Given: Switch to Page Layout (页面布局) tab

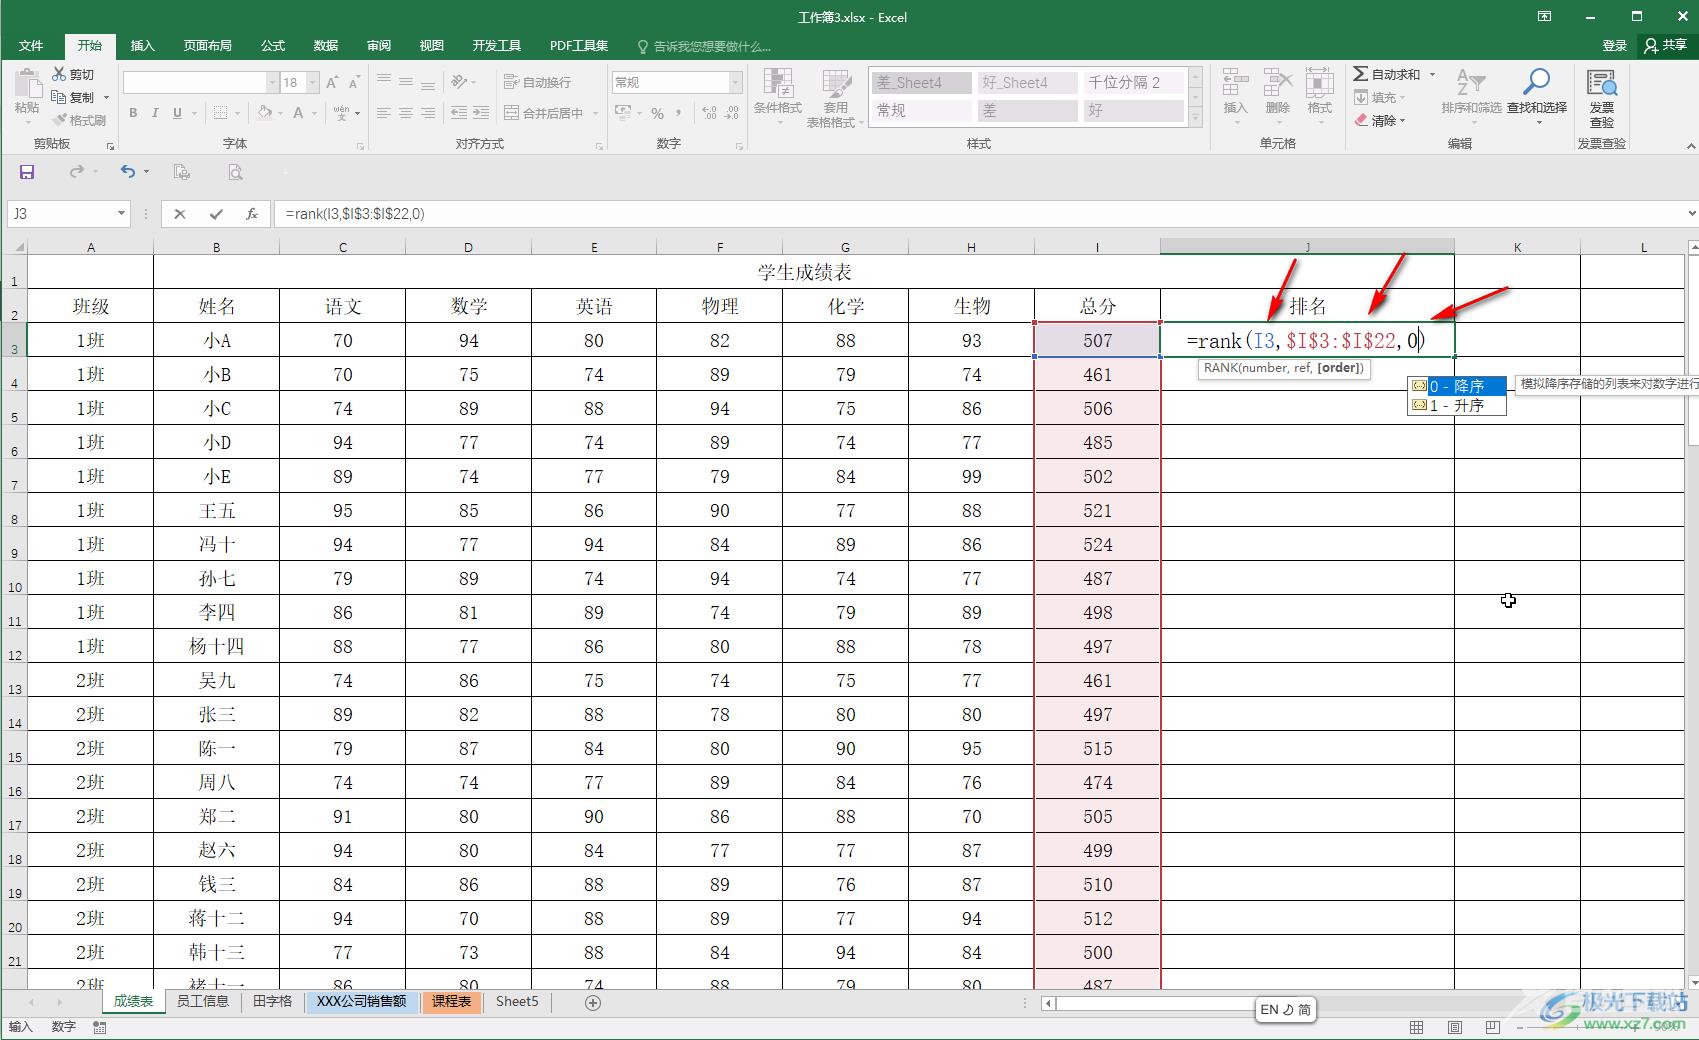Looking at the screenshot, I should tap(207, 46).
